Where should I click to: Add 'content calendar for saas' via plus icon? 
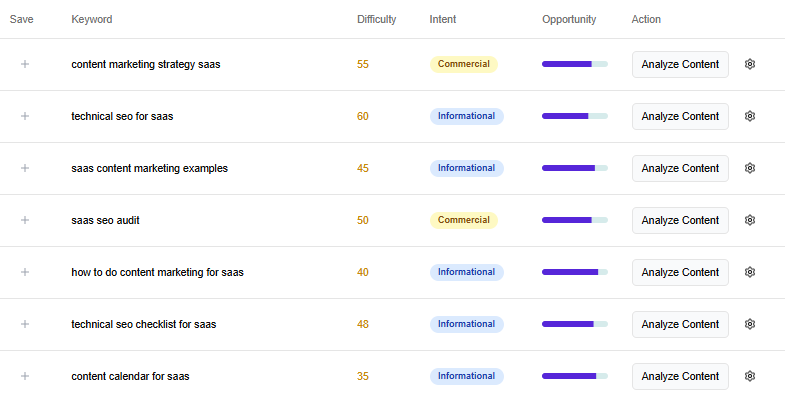(x=25, y=376)
